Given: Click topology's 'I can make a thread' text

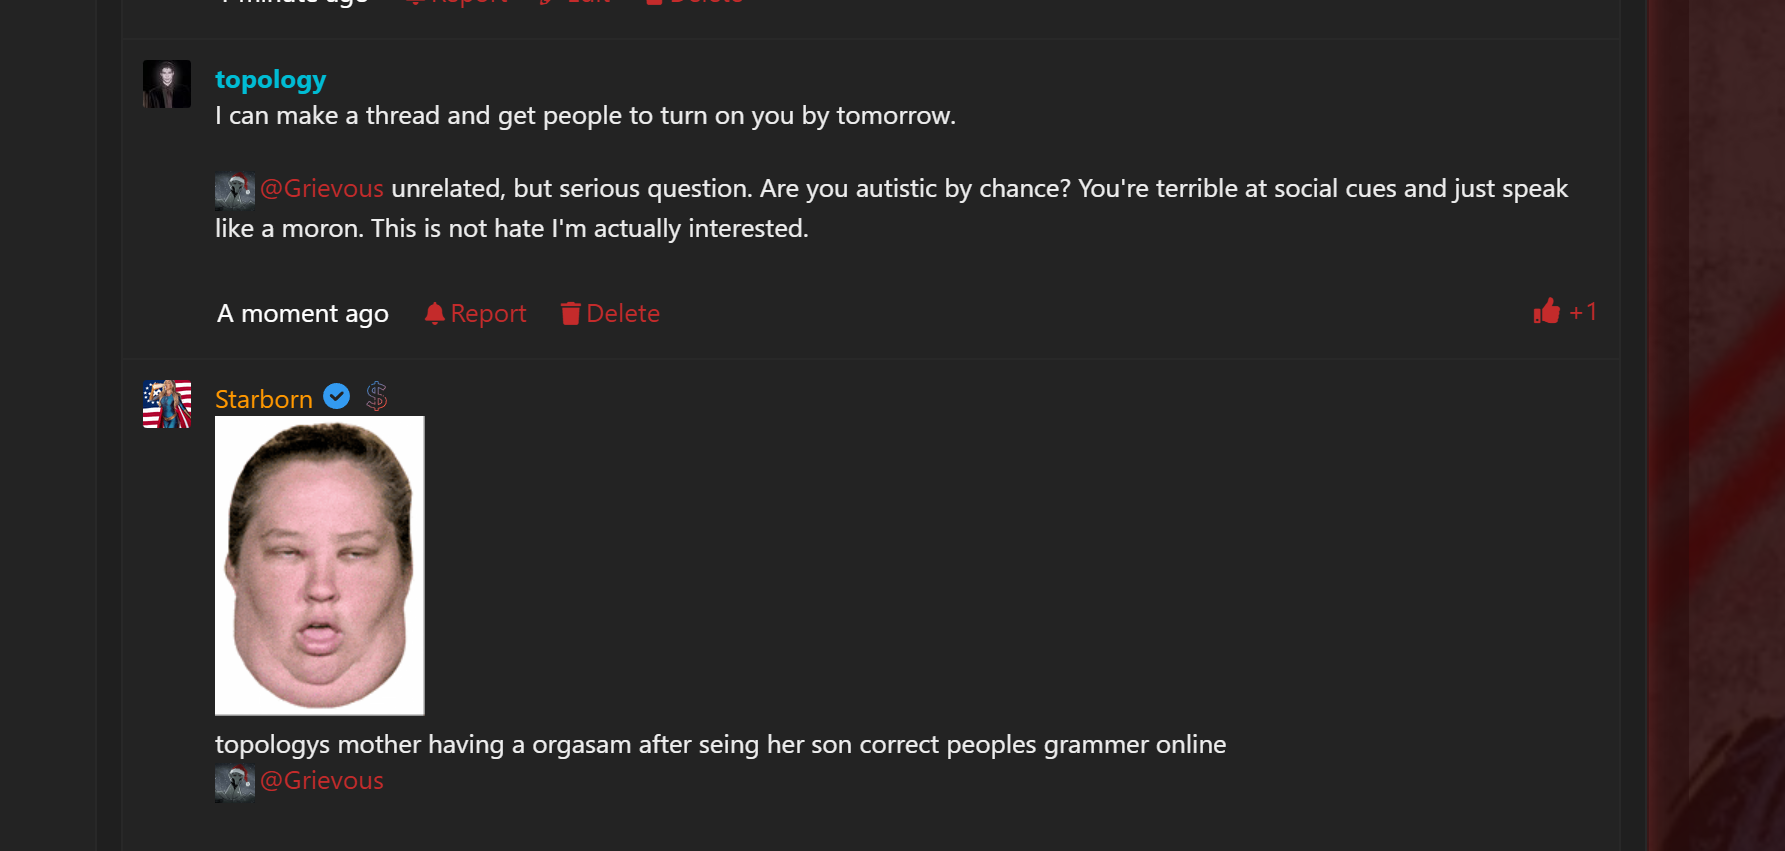Looking at the screenshot, I should tap(585, 116).
